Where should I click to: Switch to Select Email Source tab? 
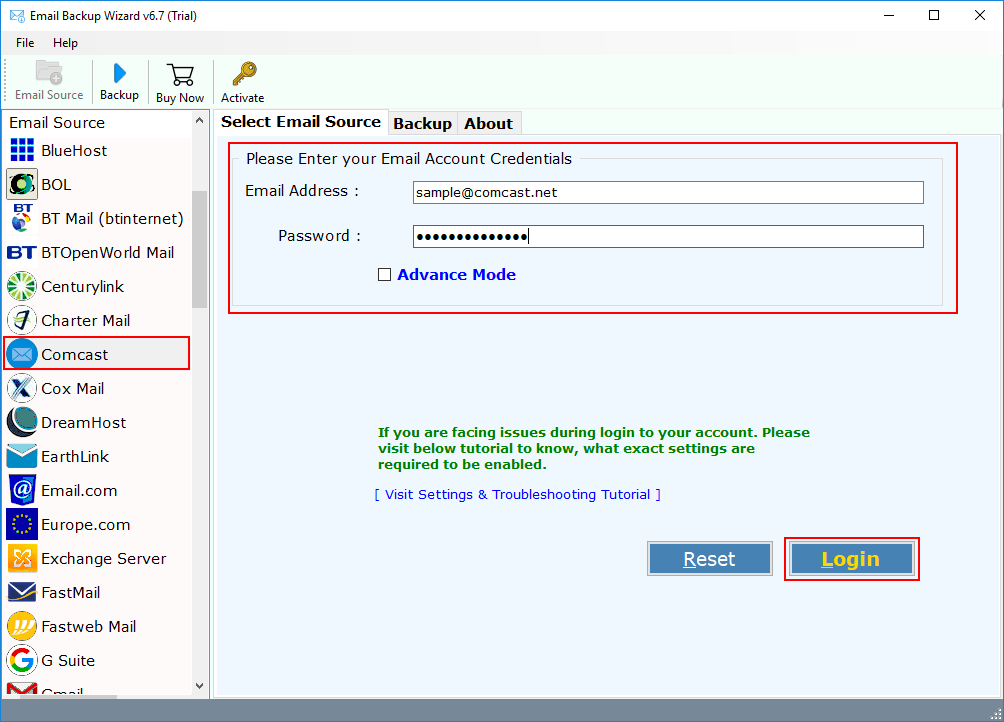click(x=301, y=122)
